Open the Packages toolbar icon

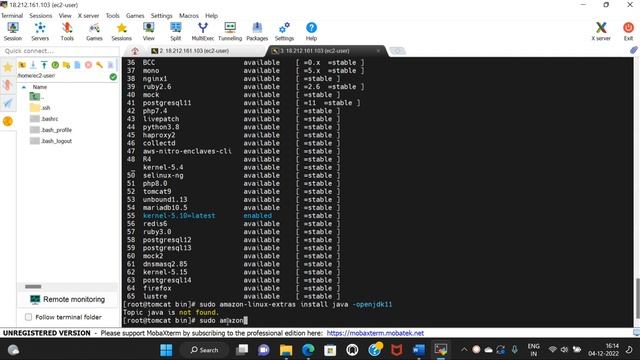click(x=257, y=31)
